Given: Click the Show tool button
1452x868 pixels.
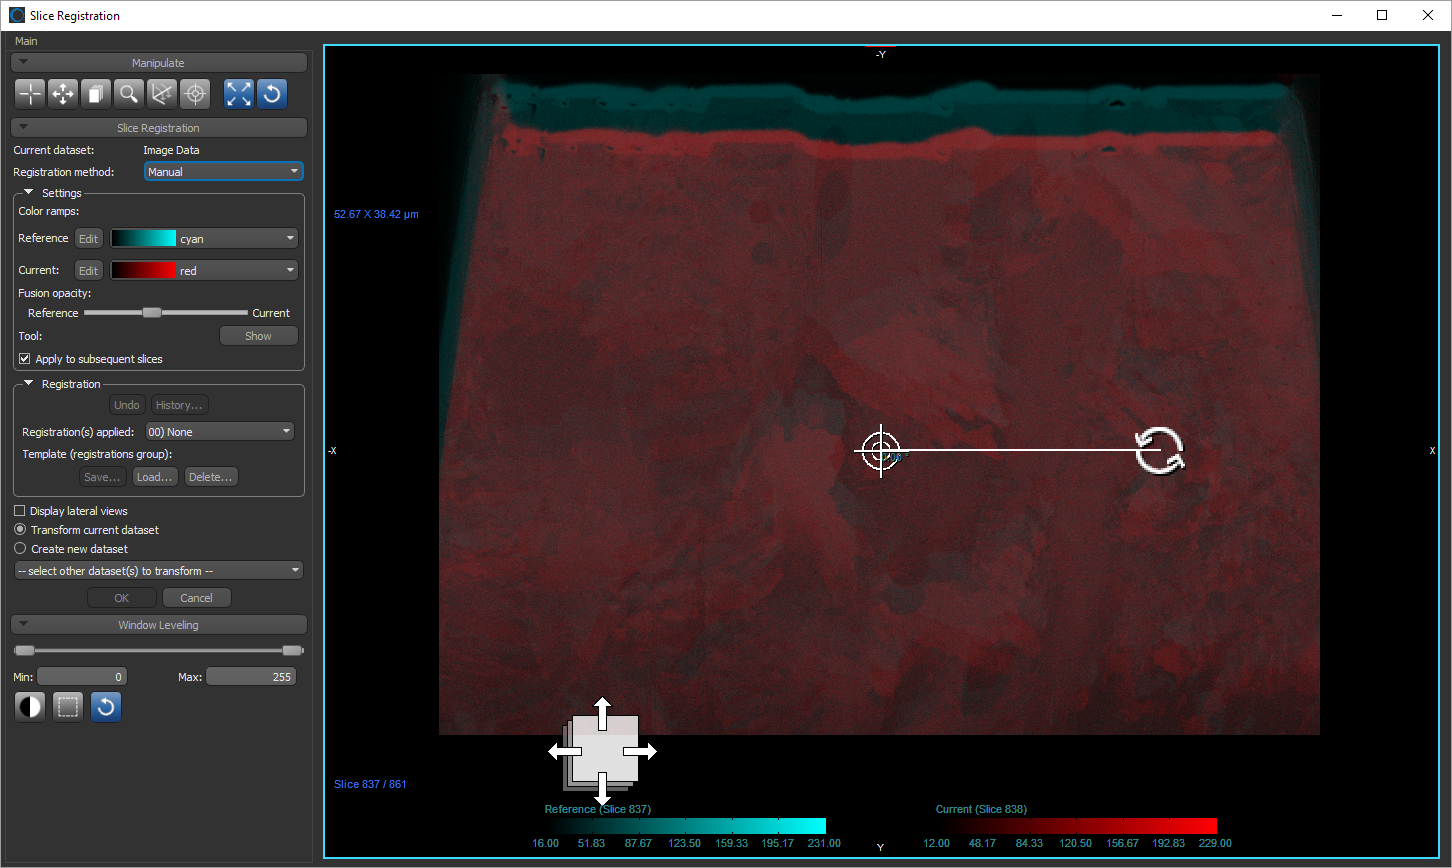Looking at the screenshot, I should pyautogui.click(x=258, y=336).
